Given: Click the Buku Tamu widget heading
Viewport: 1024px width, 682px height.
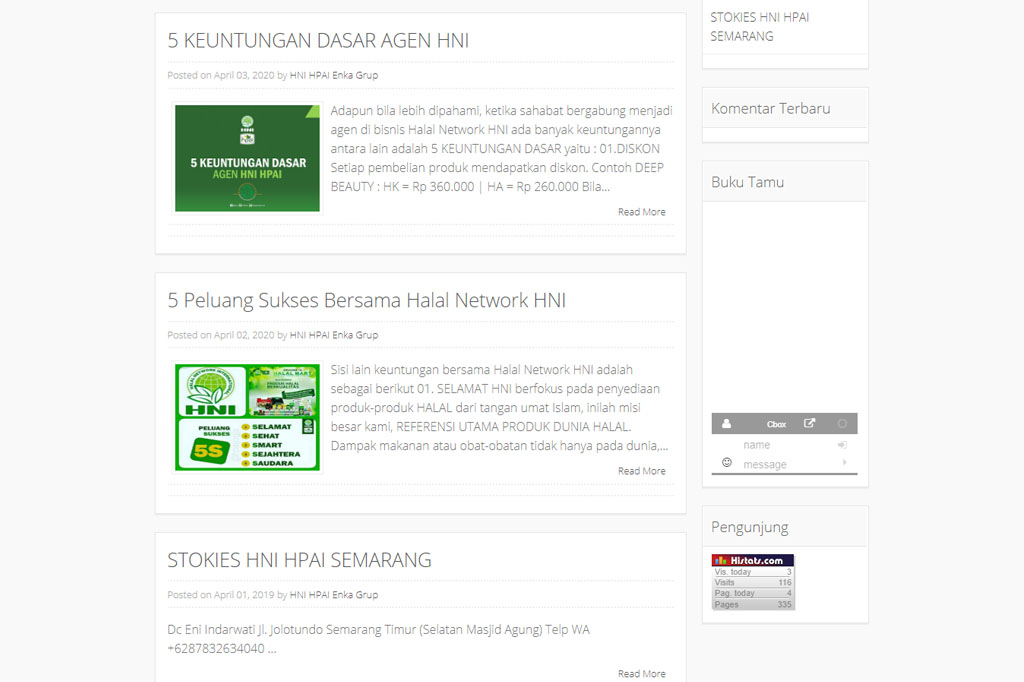Looking at the screenshot, I should coord(747,182).
